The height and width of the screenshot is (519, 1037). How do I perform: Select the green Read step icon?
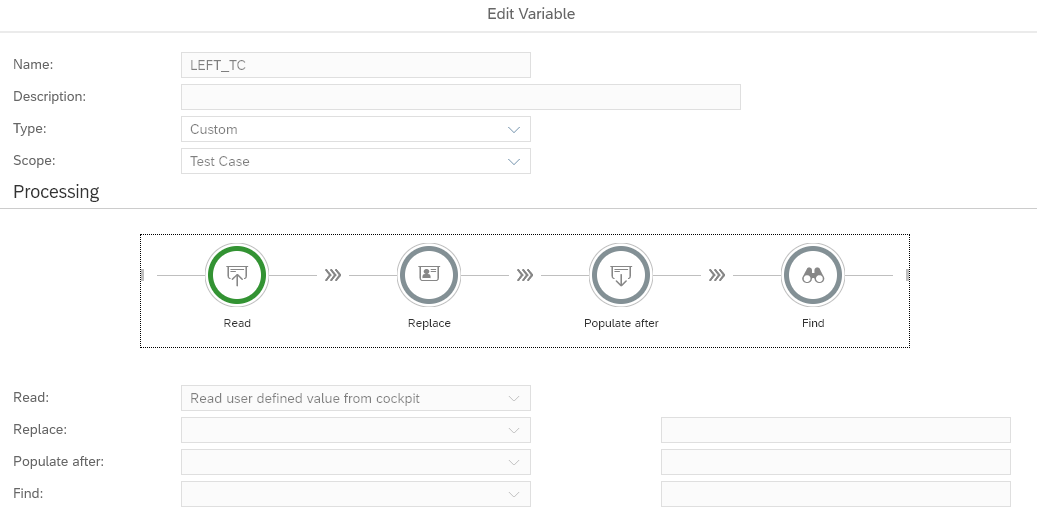237,275
